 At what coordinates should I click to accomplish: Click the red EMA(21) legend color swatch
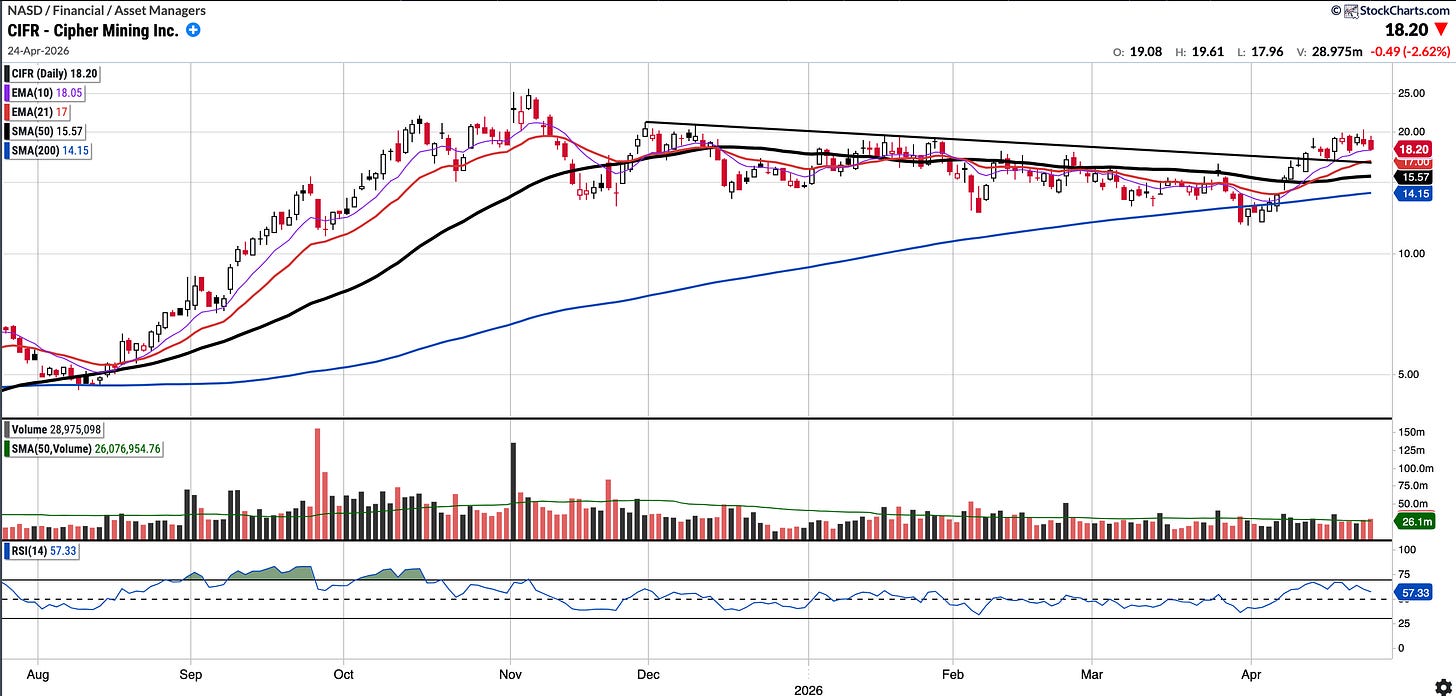6,112
